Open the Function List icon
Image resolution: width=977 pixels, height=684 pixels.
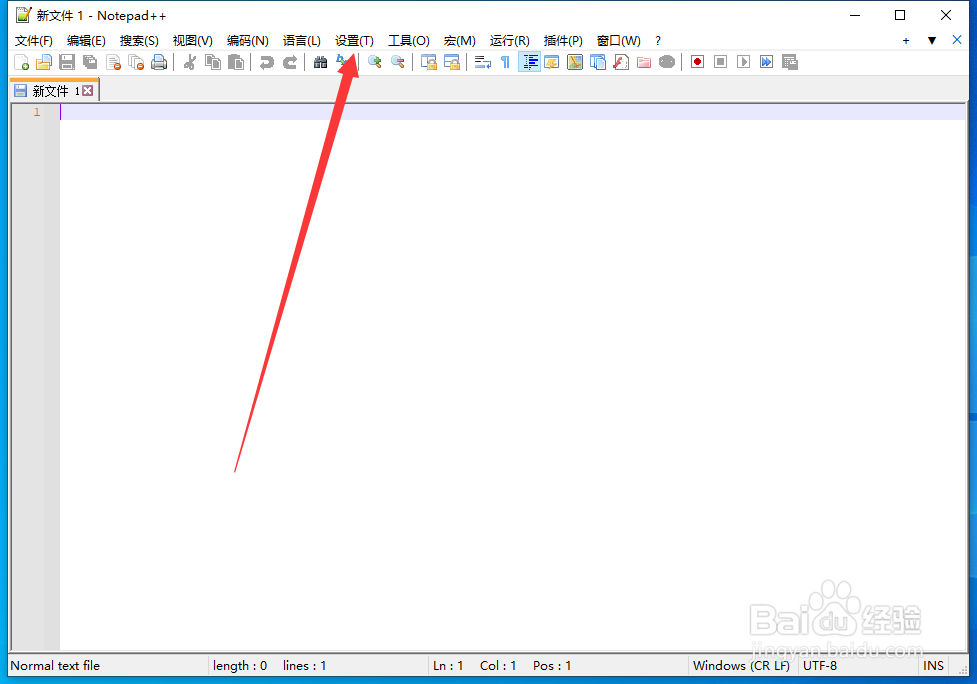pos(621,62)
